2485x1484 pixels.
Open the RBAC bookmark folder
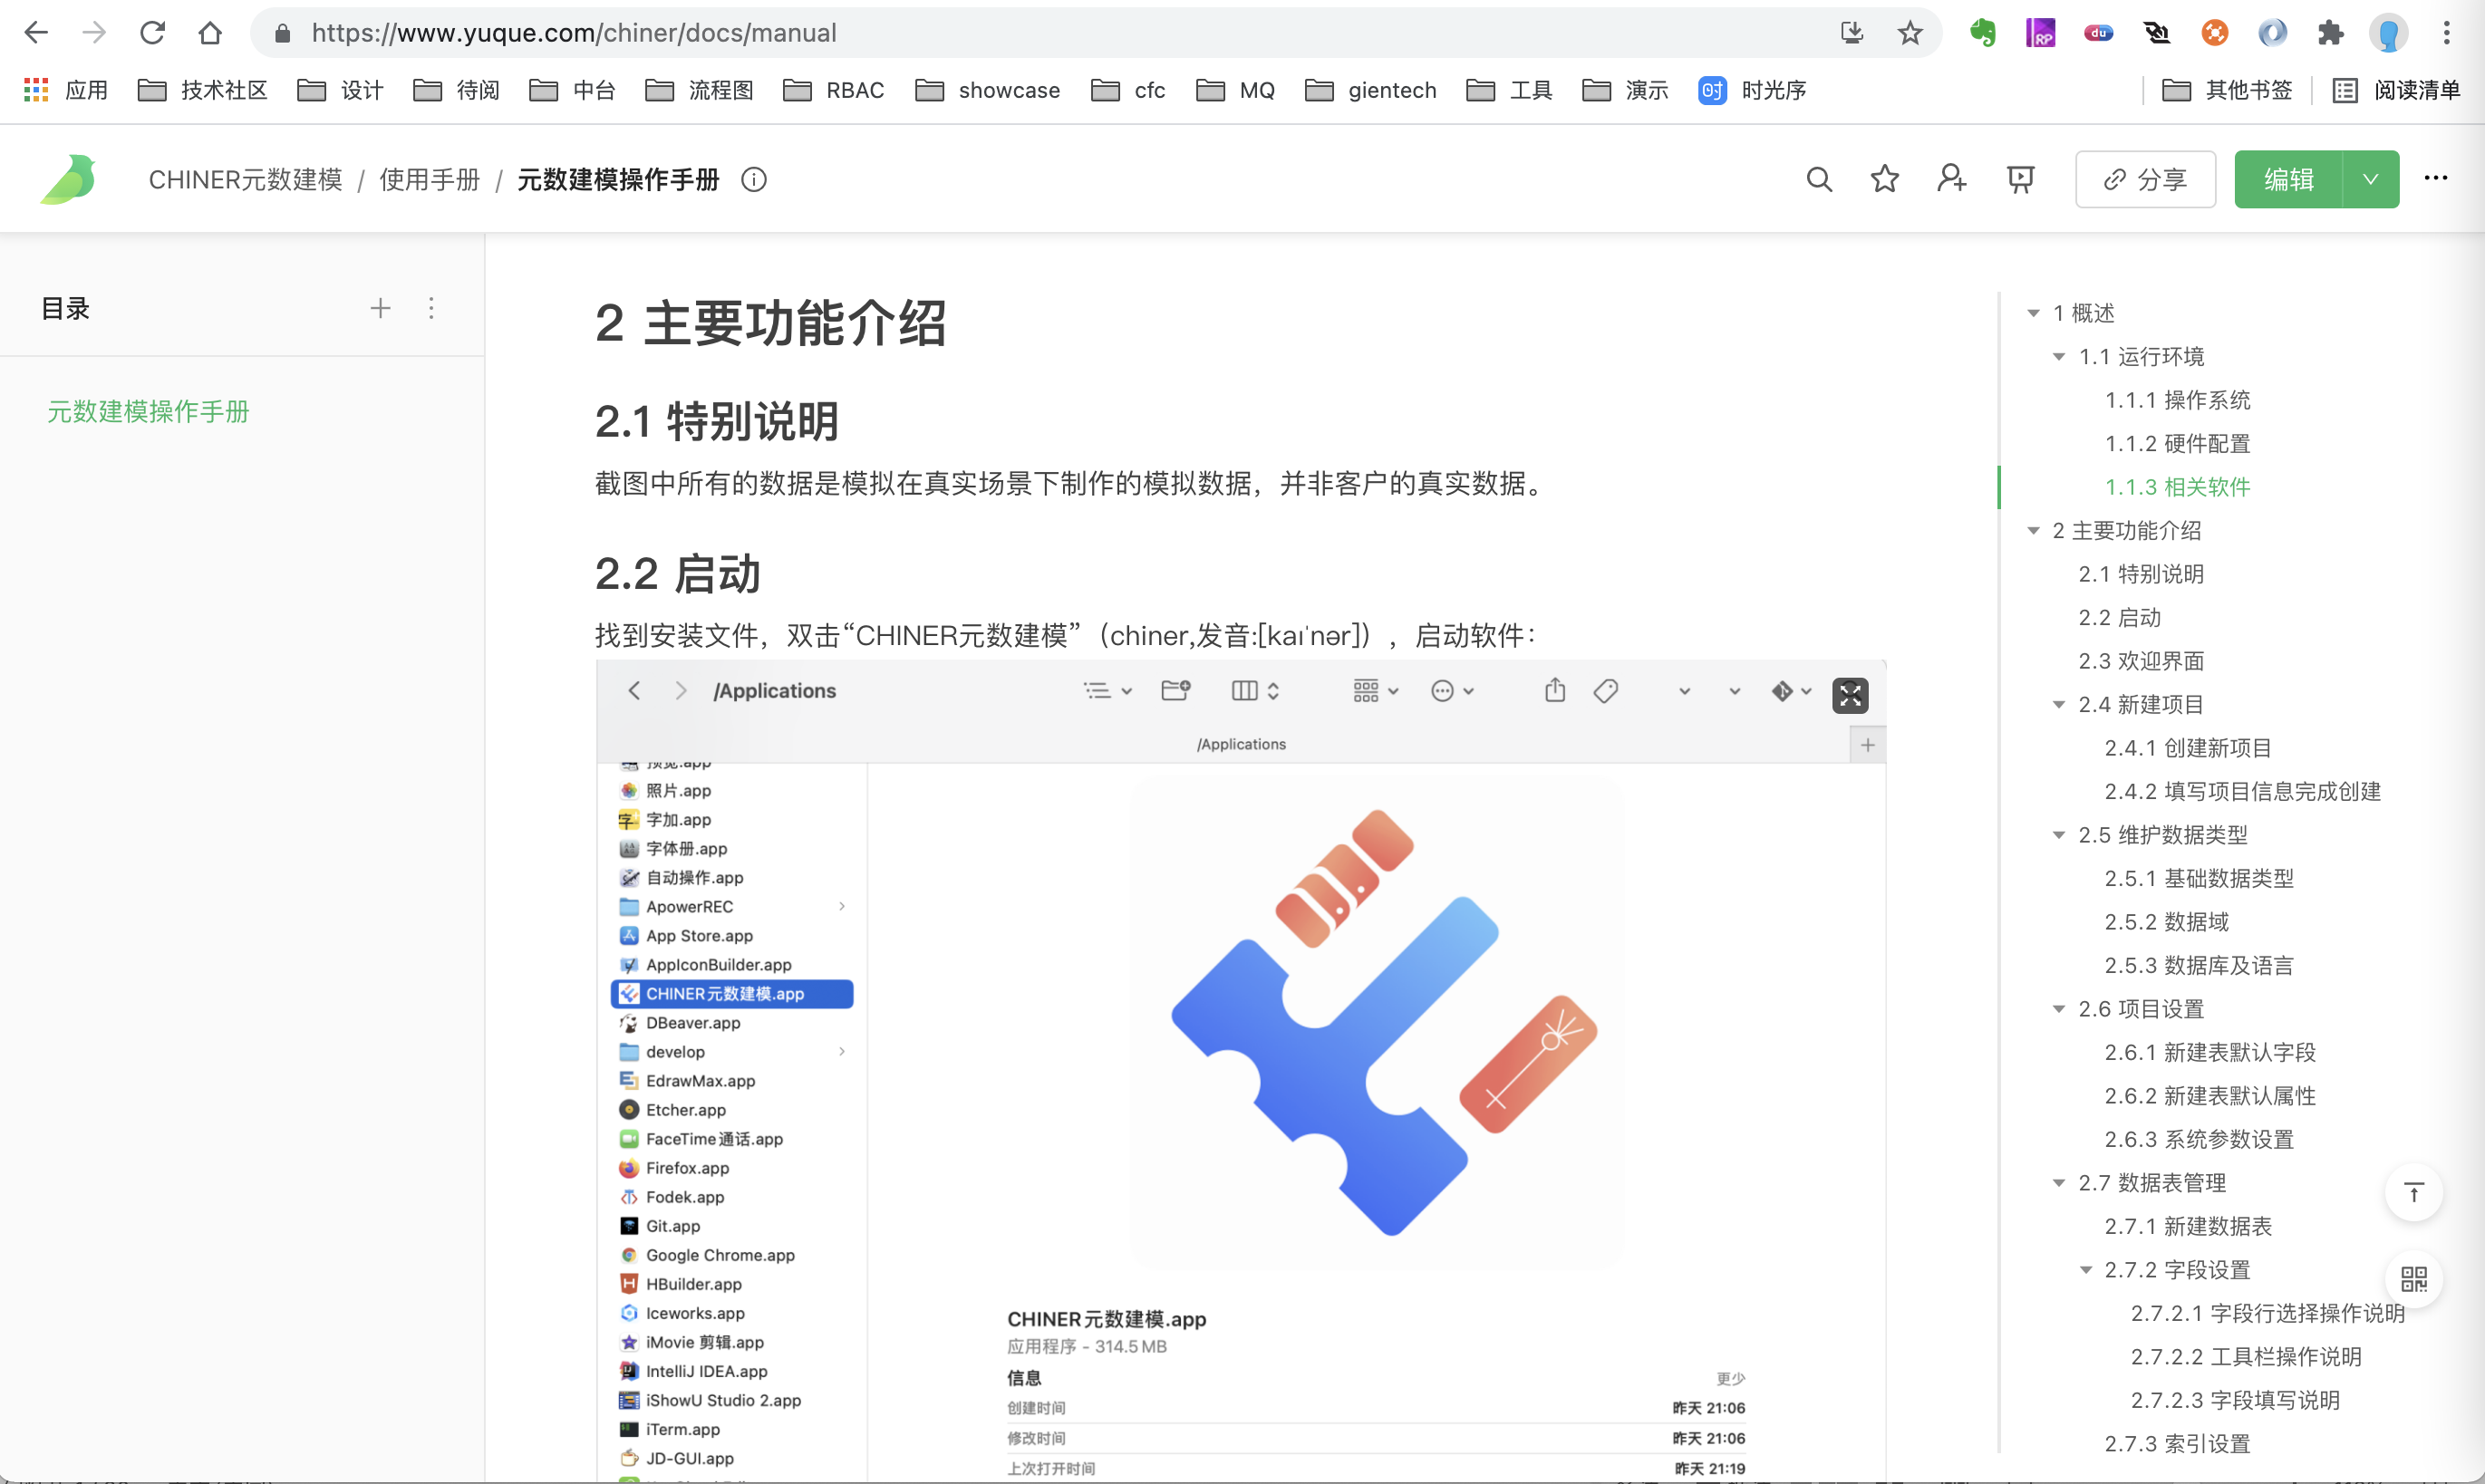(x=834, y=90)
